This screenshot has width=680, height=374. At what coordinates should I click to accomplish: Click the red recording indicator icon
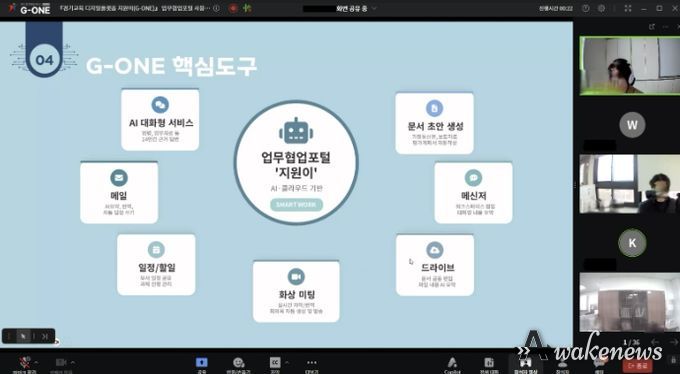tap(233, 8)
